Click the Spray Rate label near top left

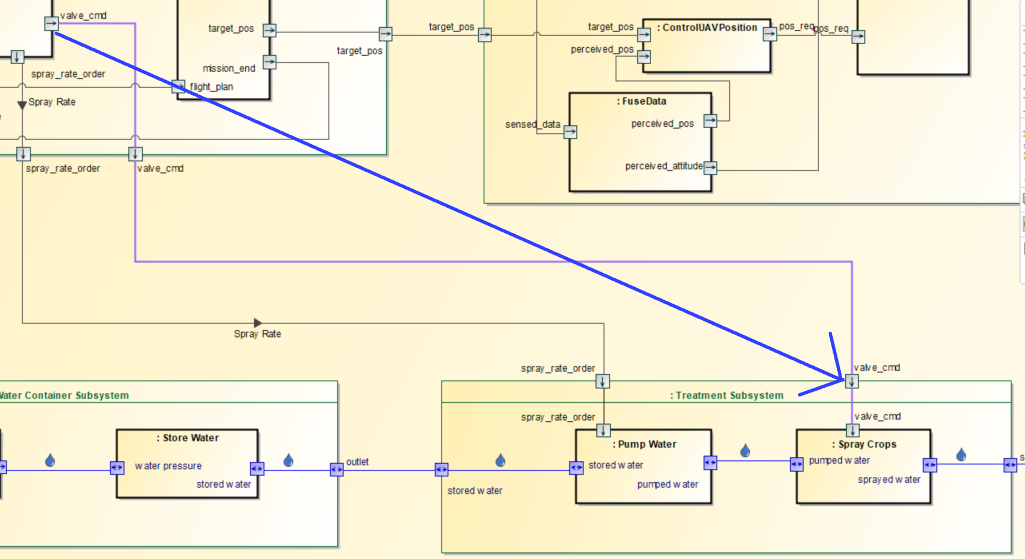coord(52,102)
